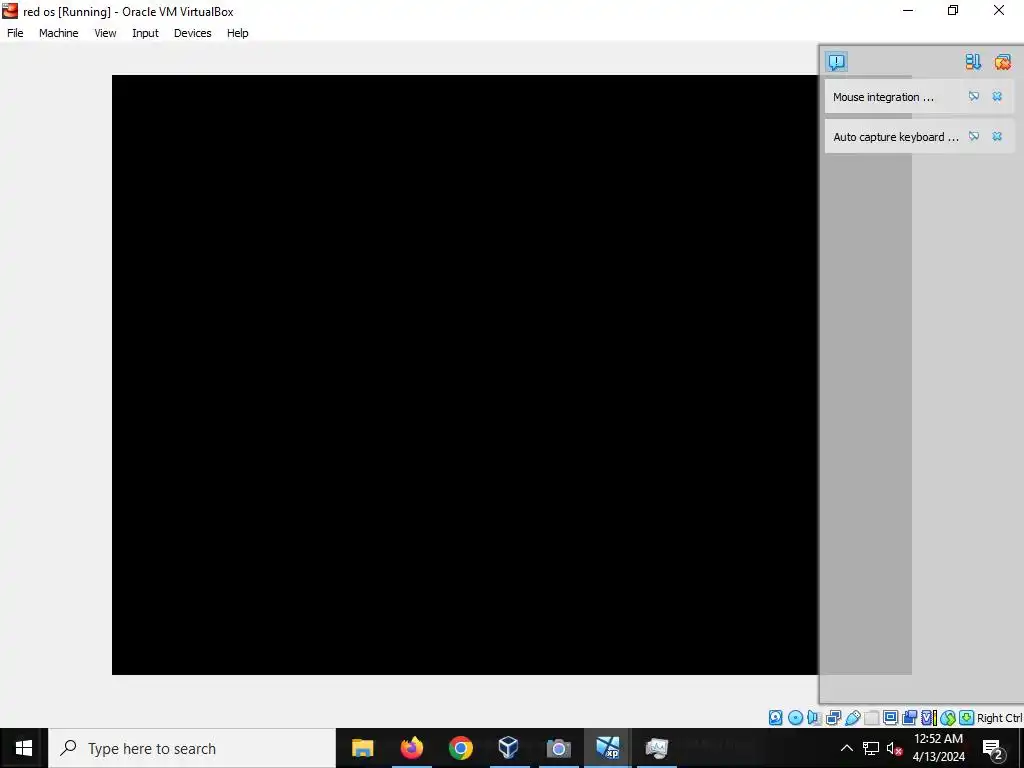Click the mouse integration status indicator

948,718
